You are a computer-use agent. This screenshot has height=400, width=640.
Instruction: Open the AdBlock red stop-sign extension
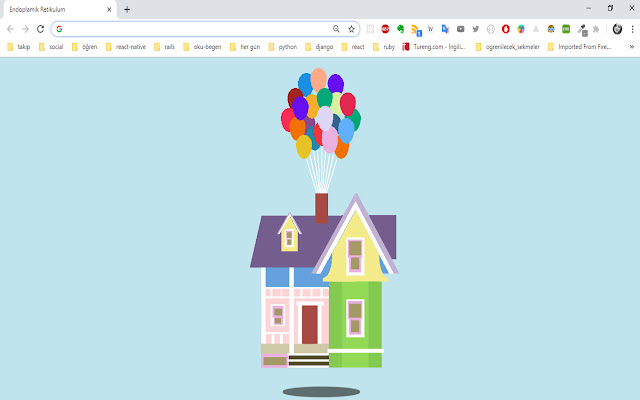point(385,29)
